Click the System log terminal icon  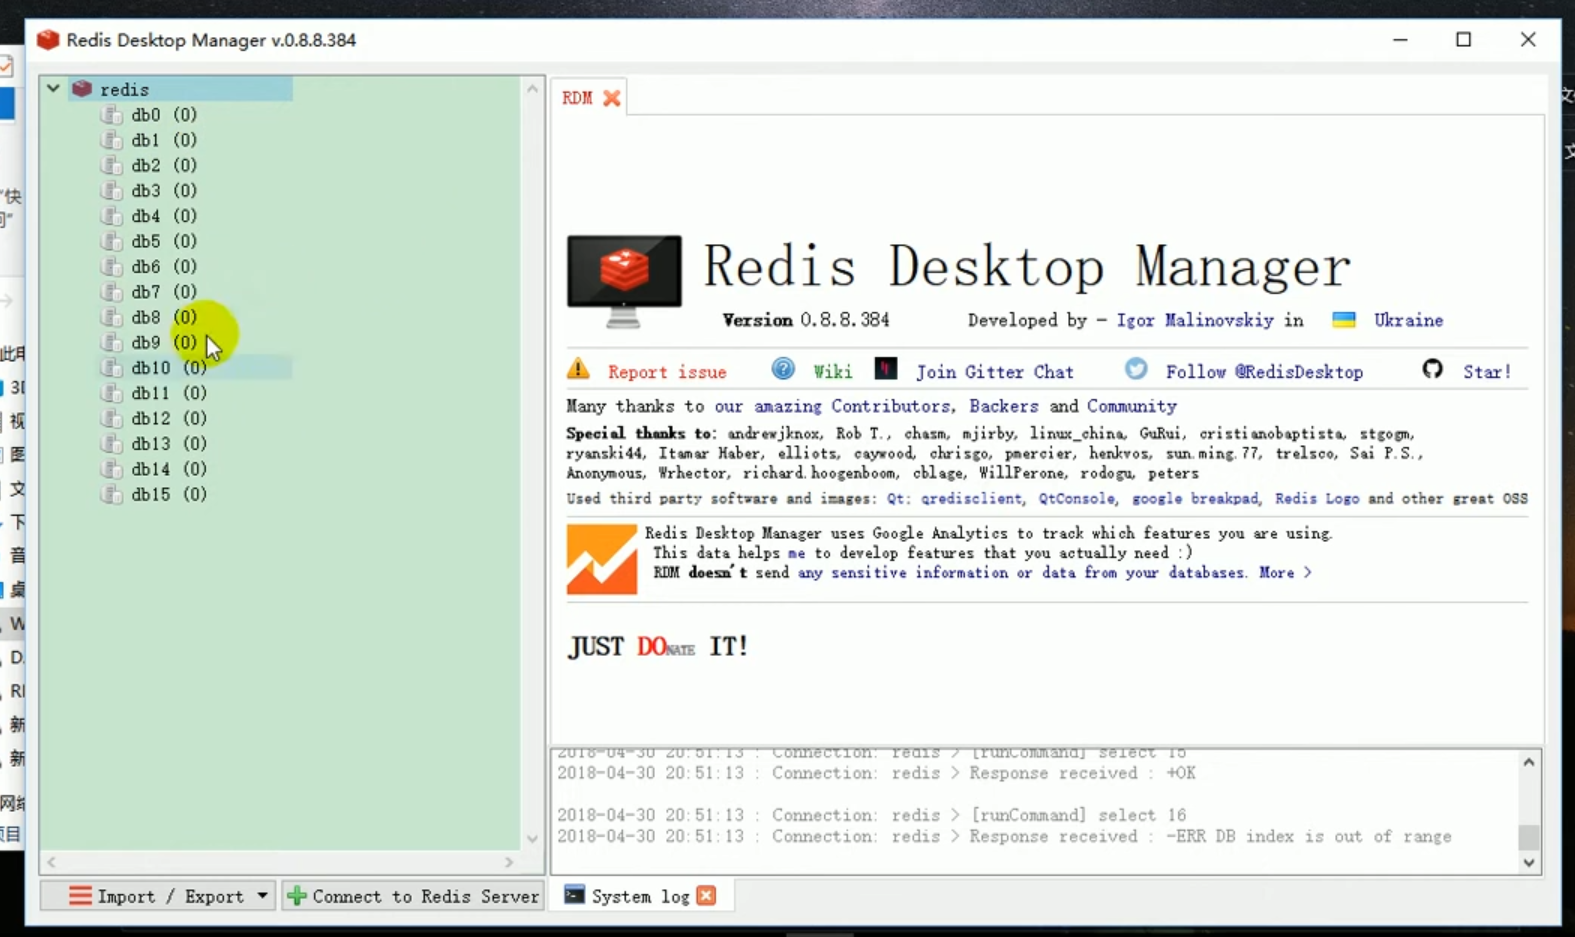pos(574,895)
